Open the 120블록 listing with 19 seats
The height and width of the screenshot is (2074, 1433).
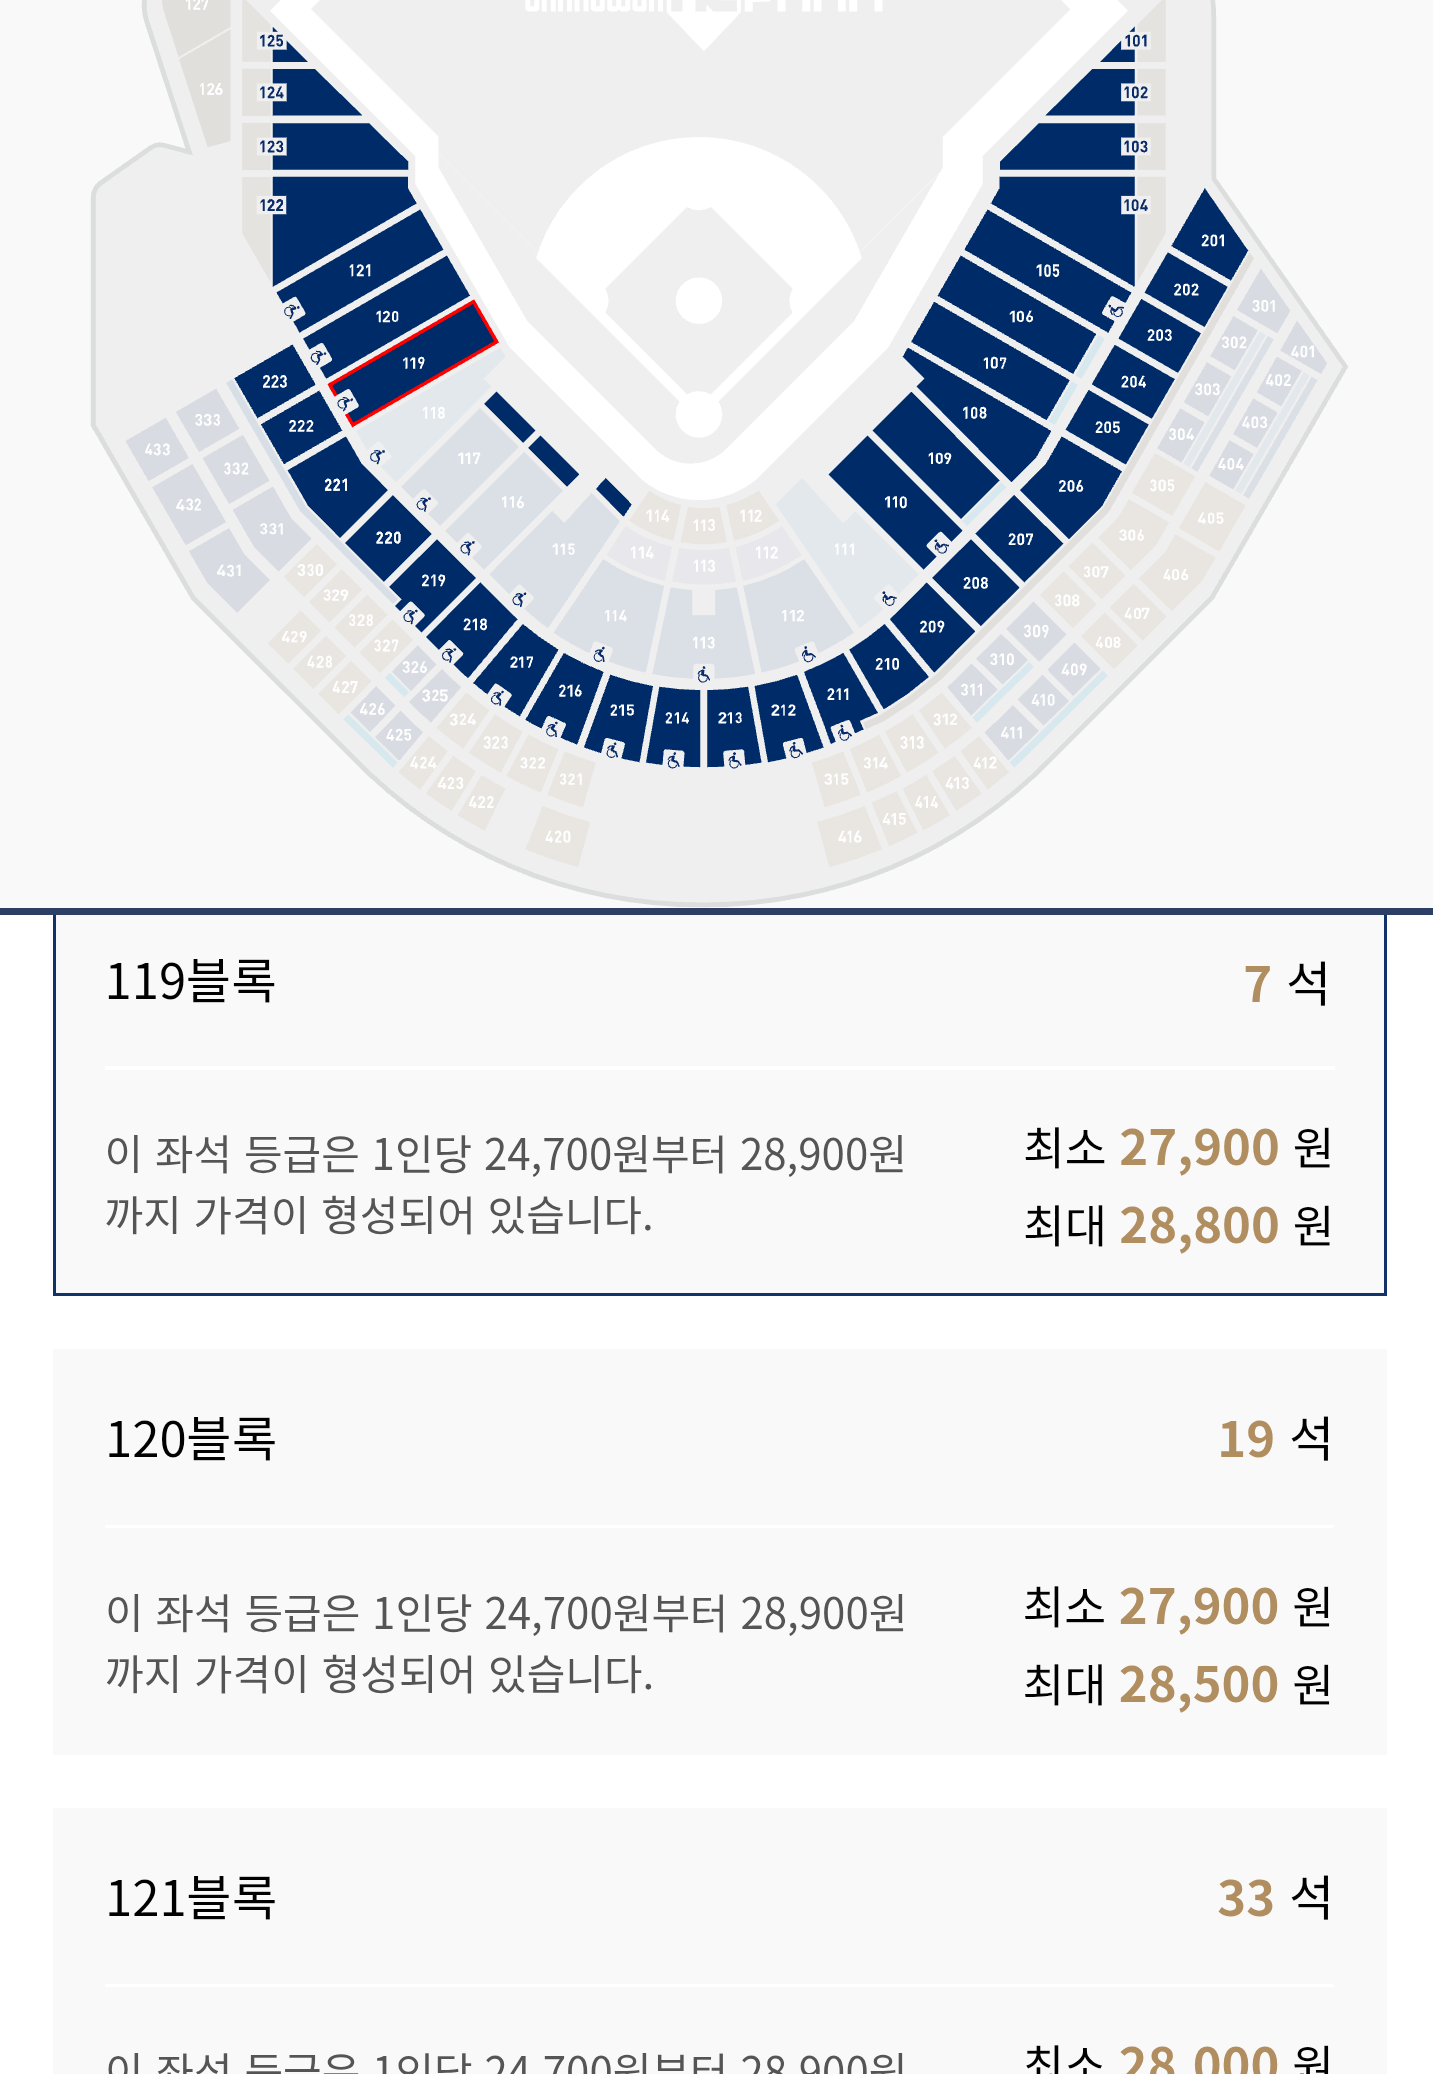coord(719,1551)
